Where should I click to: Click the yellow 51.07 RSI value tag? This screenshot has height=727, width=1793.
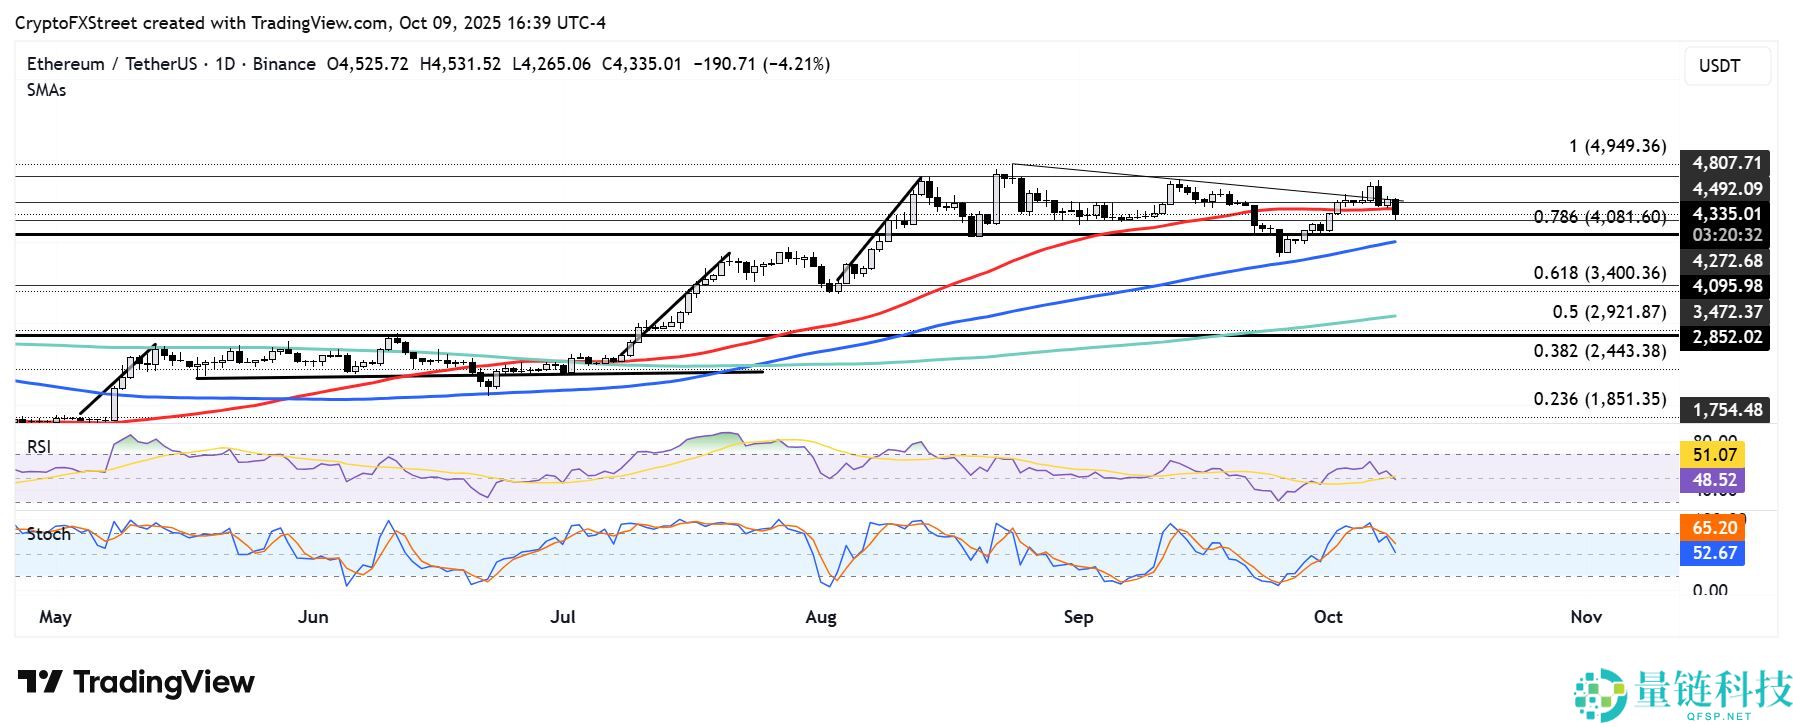tap(1715, 455)
